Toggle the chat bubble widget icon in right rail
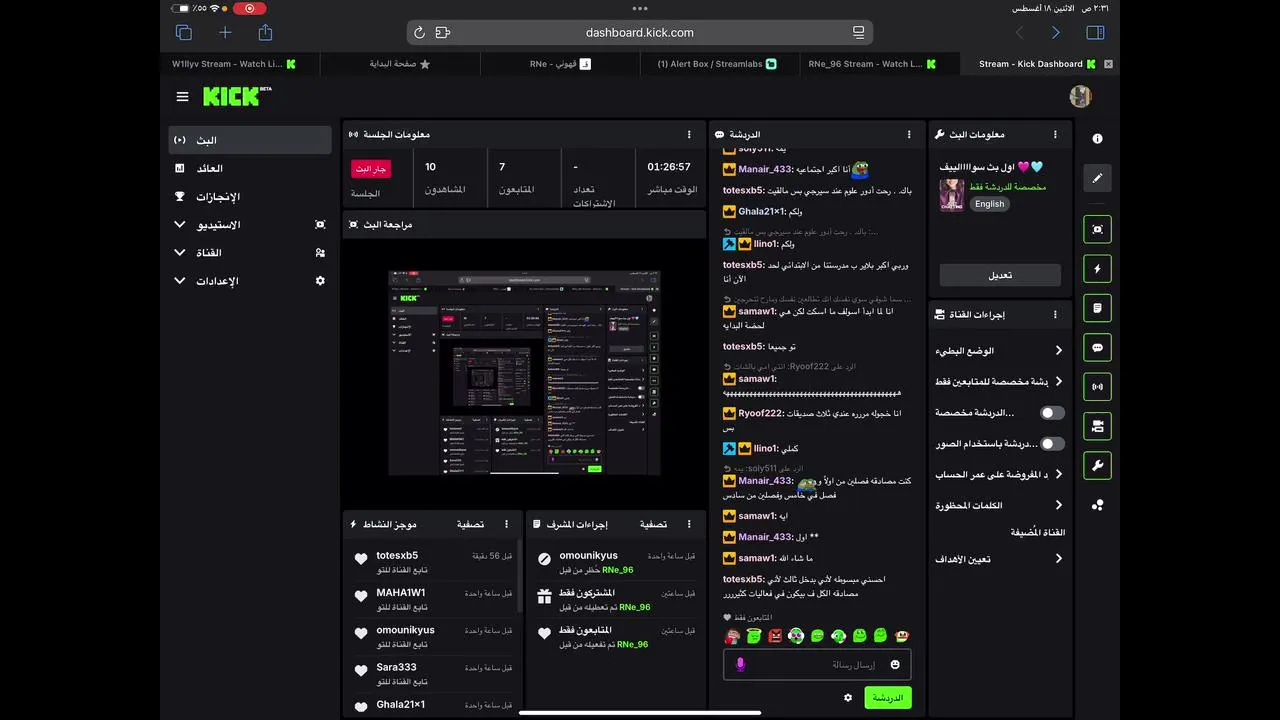Image resolution: width=1280 pixels, height=720 pixels. tap(1097, 348)
